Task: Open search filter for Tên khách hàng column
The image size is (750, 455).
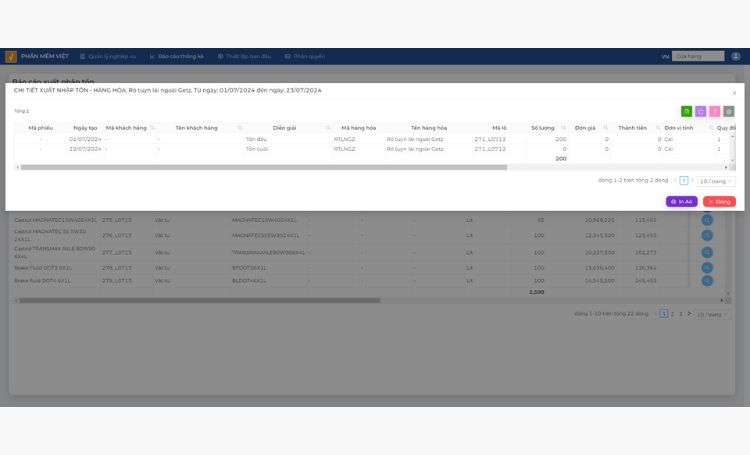Action: pyautogui.click(x=240, y=128)
